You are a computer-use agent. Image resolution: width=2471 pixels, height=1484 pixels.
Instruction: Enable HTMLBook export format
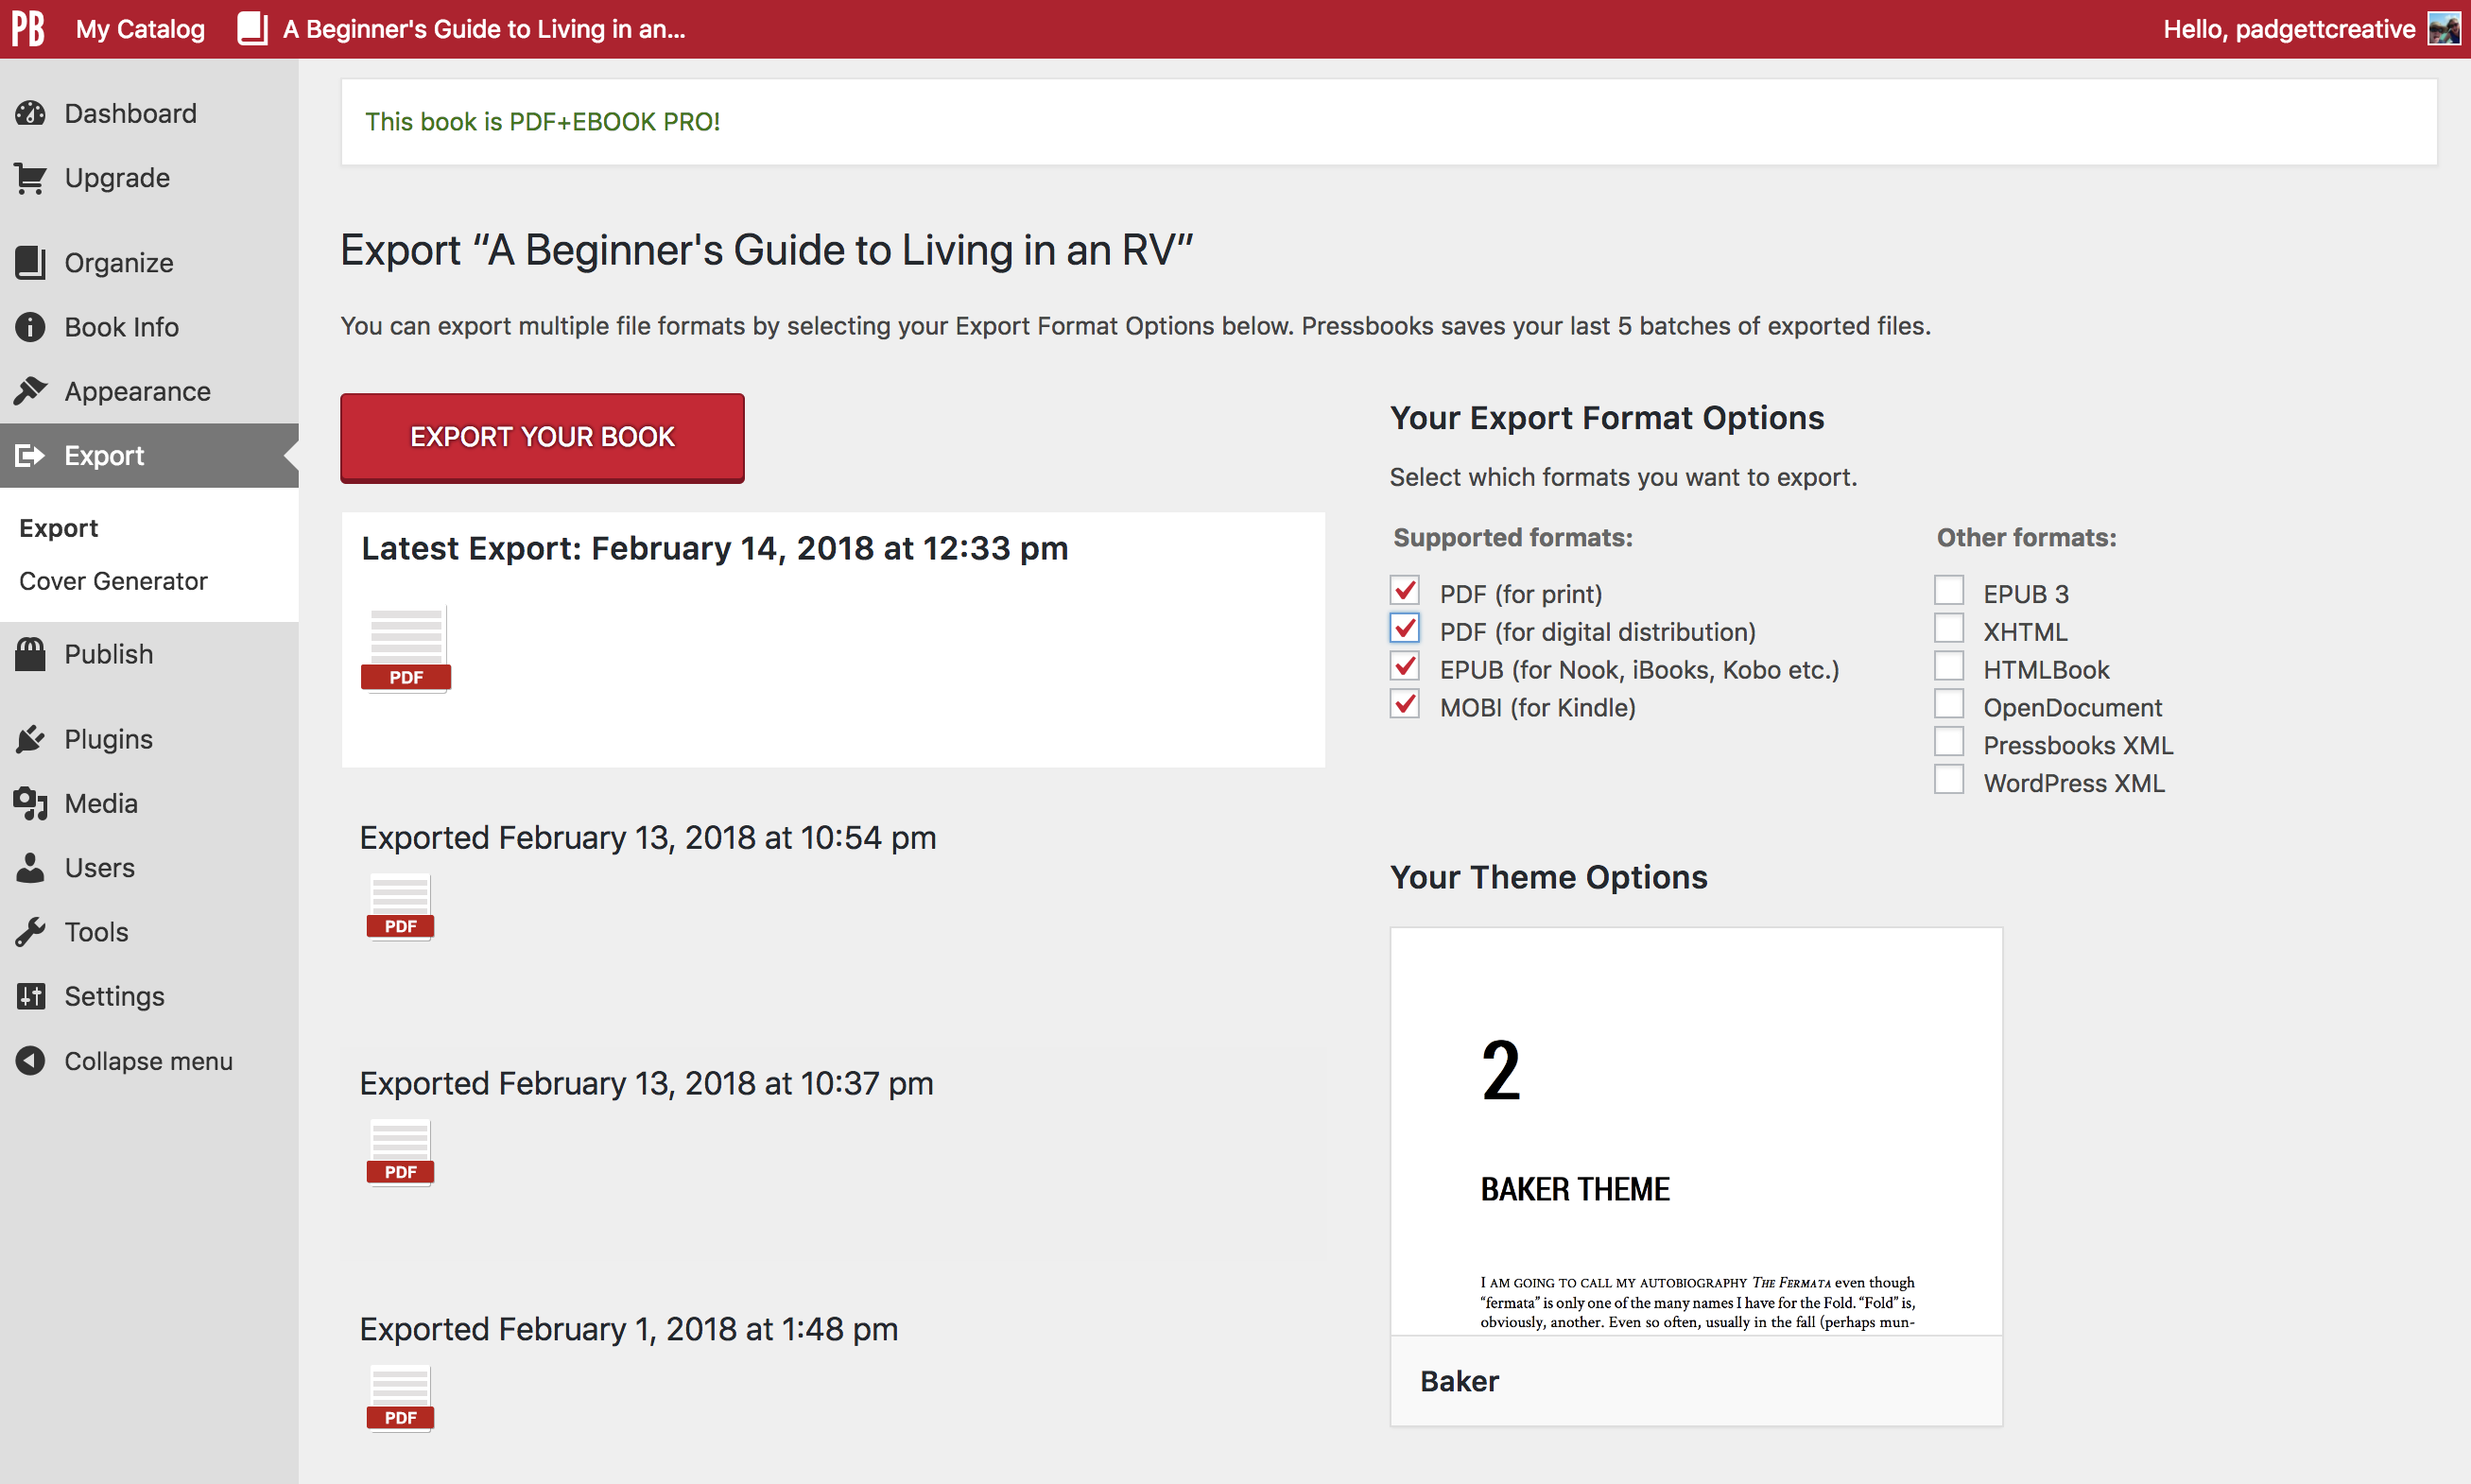coord(1949,667)
